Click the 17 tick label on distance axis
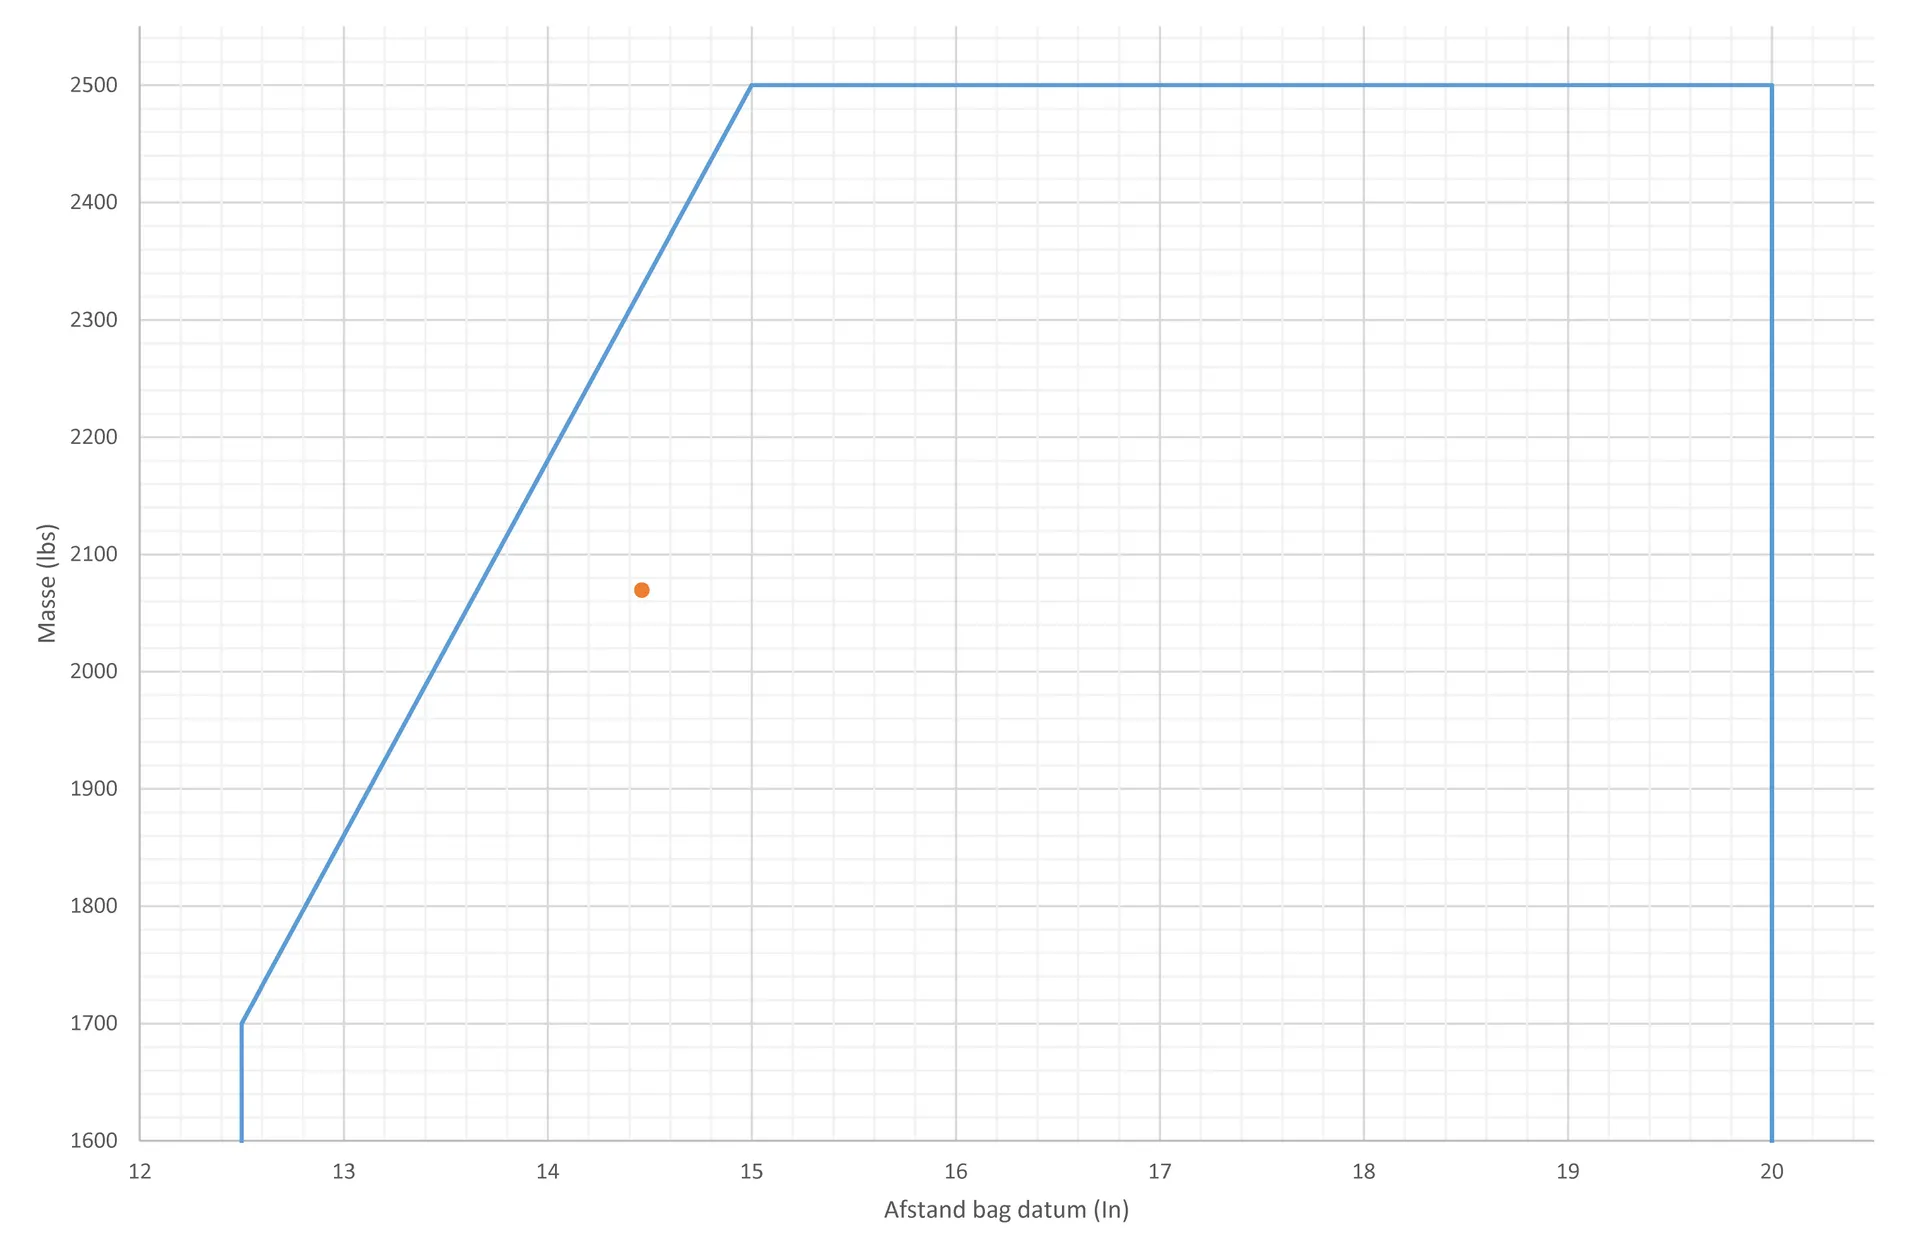The image size is (1920, 1254). coord(1160,1172)
